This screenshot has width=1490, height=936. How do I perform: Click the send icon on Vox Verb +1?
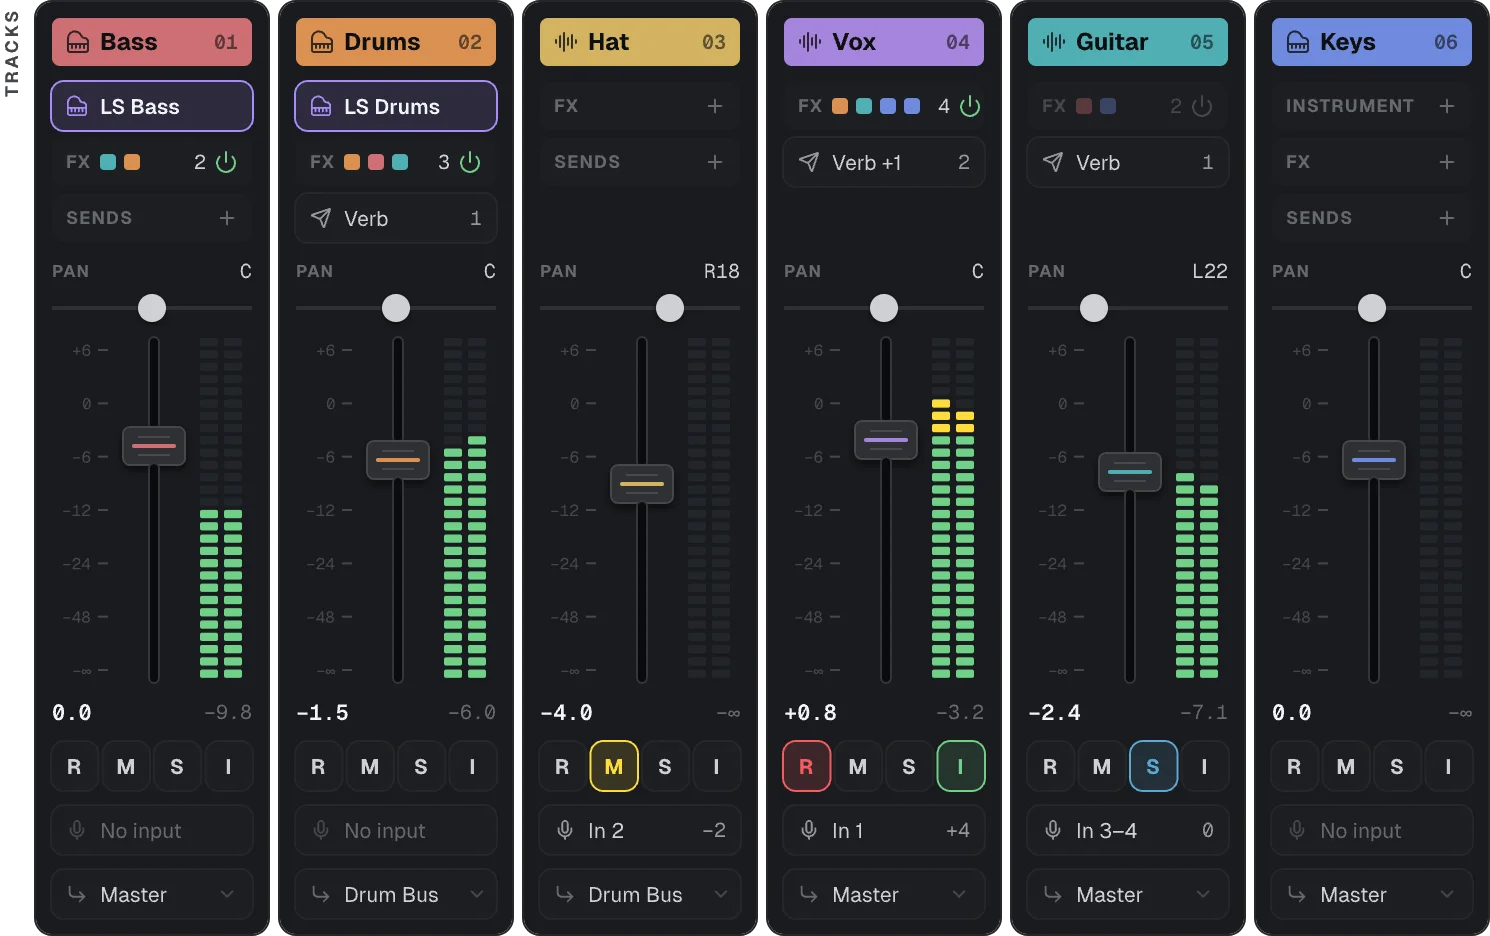[809, 162]
